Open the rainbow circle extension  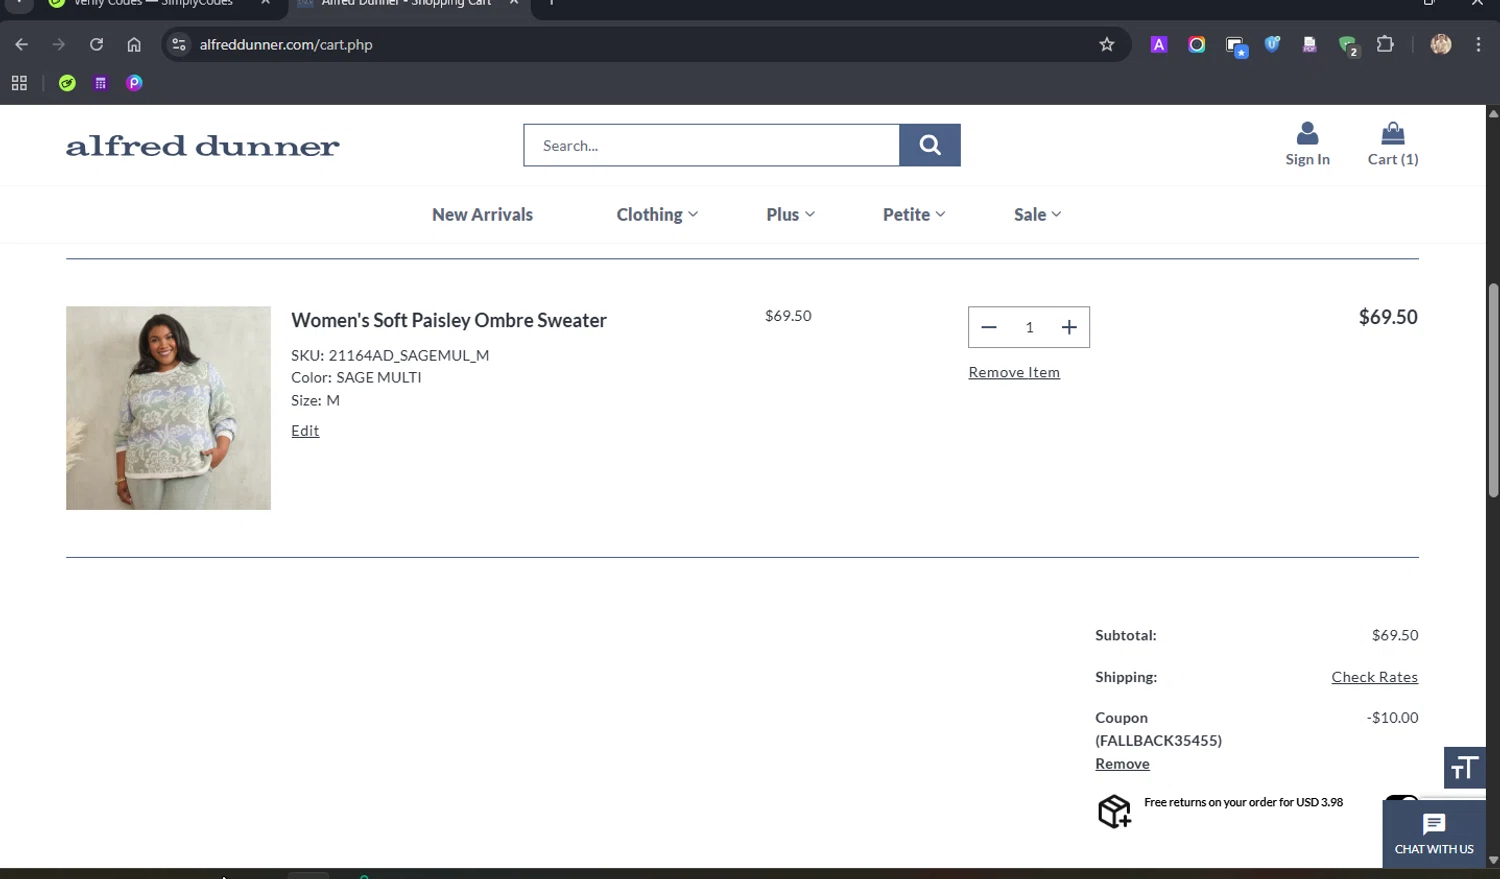[1196, 44]
